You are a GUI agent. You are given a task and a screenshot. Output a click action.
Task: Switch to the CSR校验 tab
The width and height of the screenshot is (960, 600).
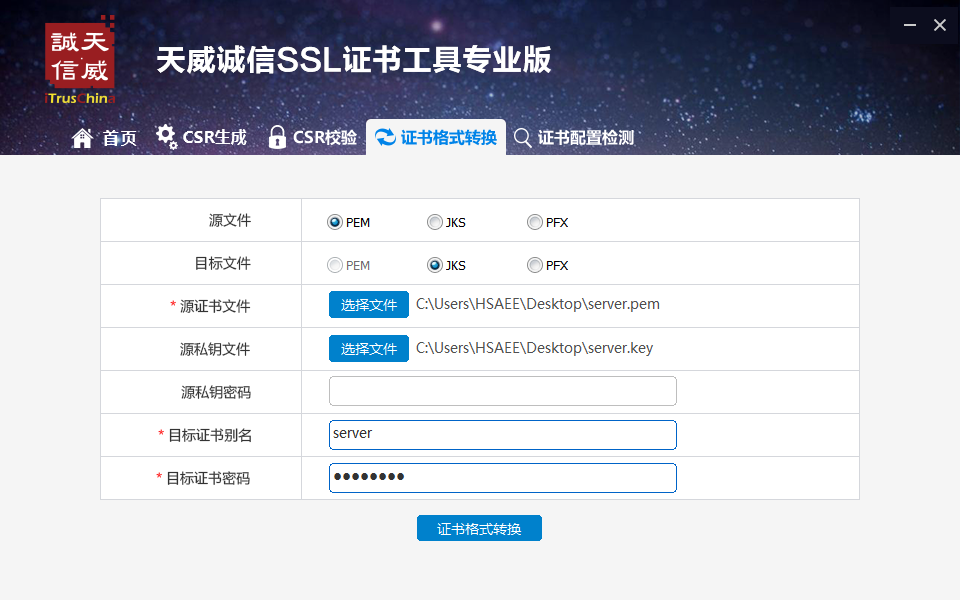[312, 137]
